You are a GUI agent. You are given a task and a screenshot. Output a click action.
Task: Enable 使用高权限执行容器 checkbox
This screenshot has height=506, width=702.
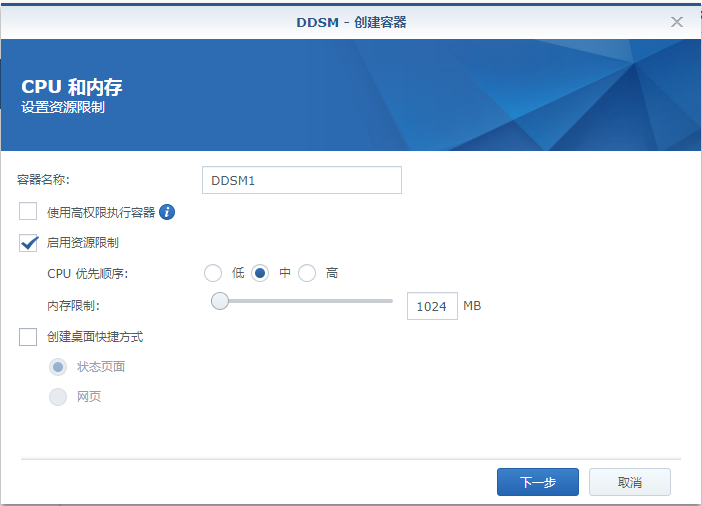[28, 212]
